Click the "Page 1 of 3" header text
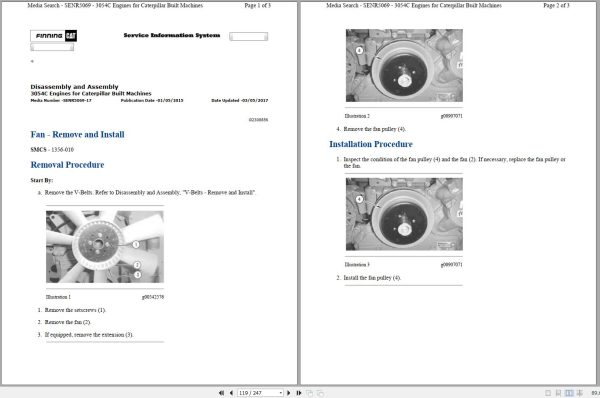 [x=258, y=5]
